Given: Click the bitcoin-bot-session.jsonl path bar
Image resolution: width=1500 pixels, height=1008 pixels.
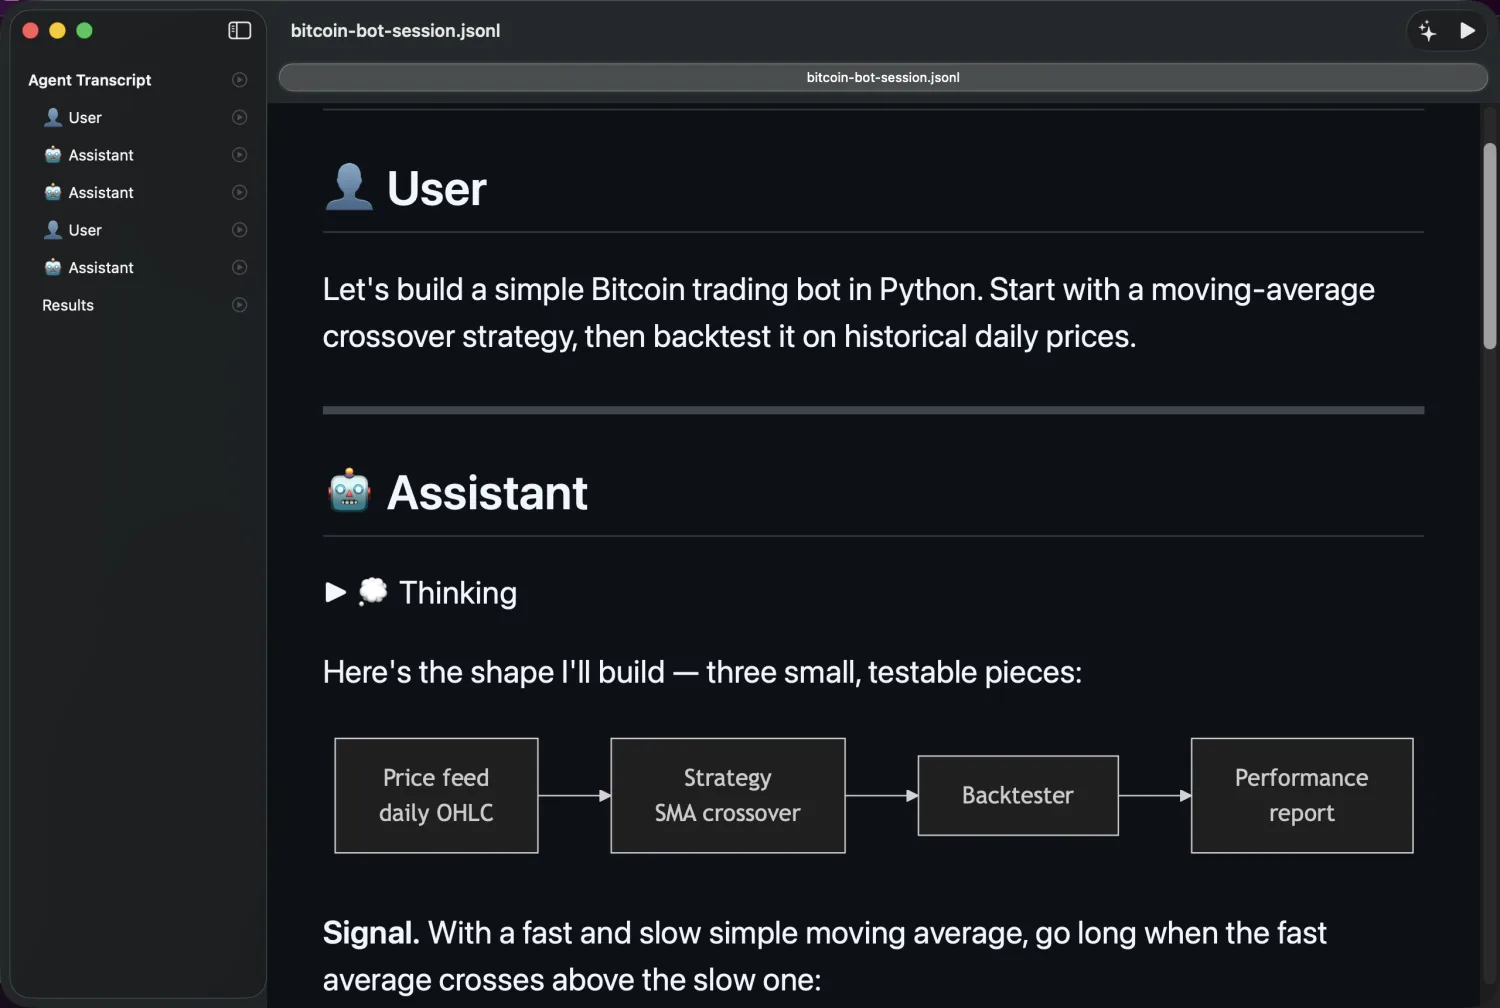Looking at the screenshot, I should [x=882, y=77].
